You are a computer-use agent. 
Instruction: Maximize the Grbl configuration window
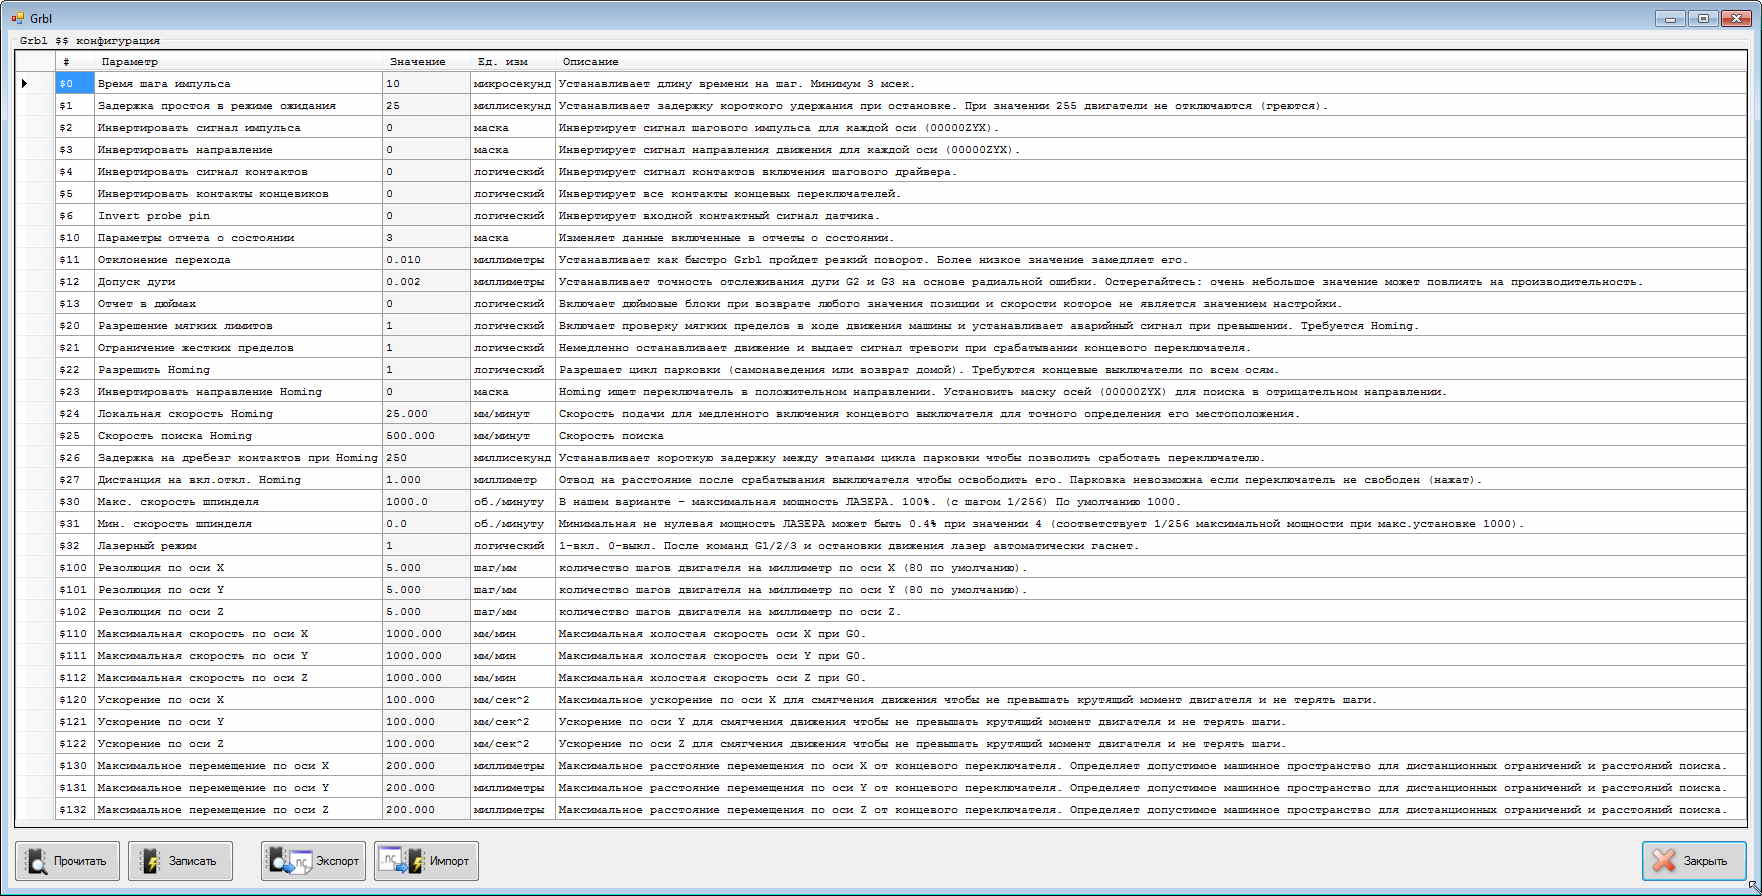[x=1704, y=18]
